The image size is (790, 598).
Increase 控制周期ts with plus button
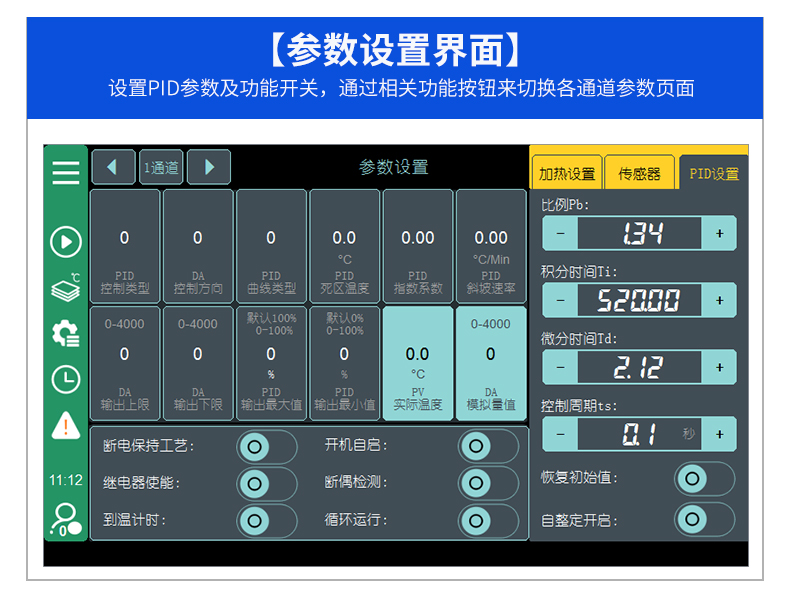(x=719, y=434)
